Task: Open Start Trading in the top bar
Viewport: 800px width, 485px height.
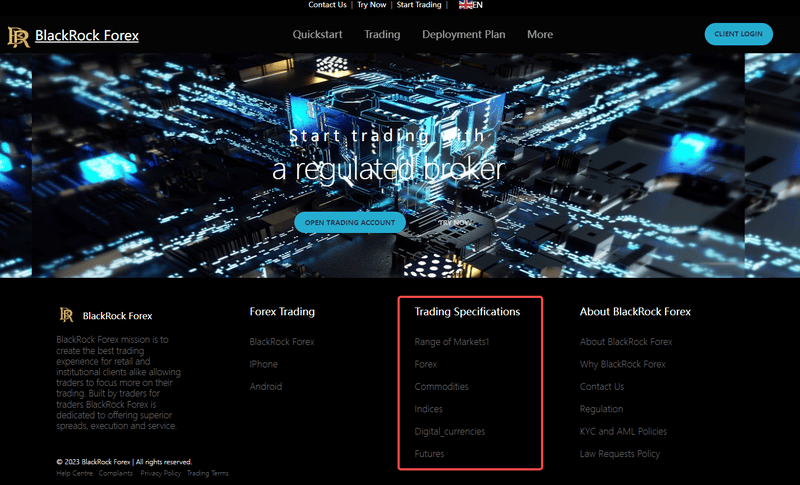Action: coord(419,5)
